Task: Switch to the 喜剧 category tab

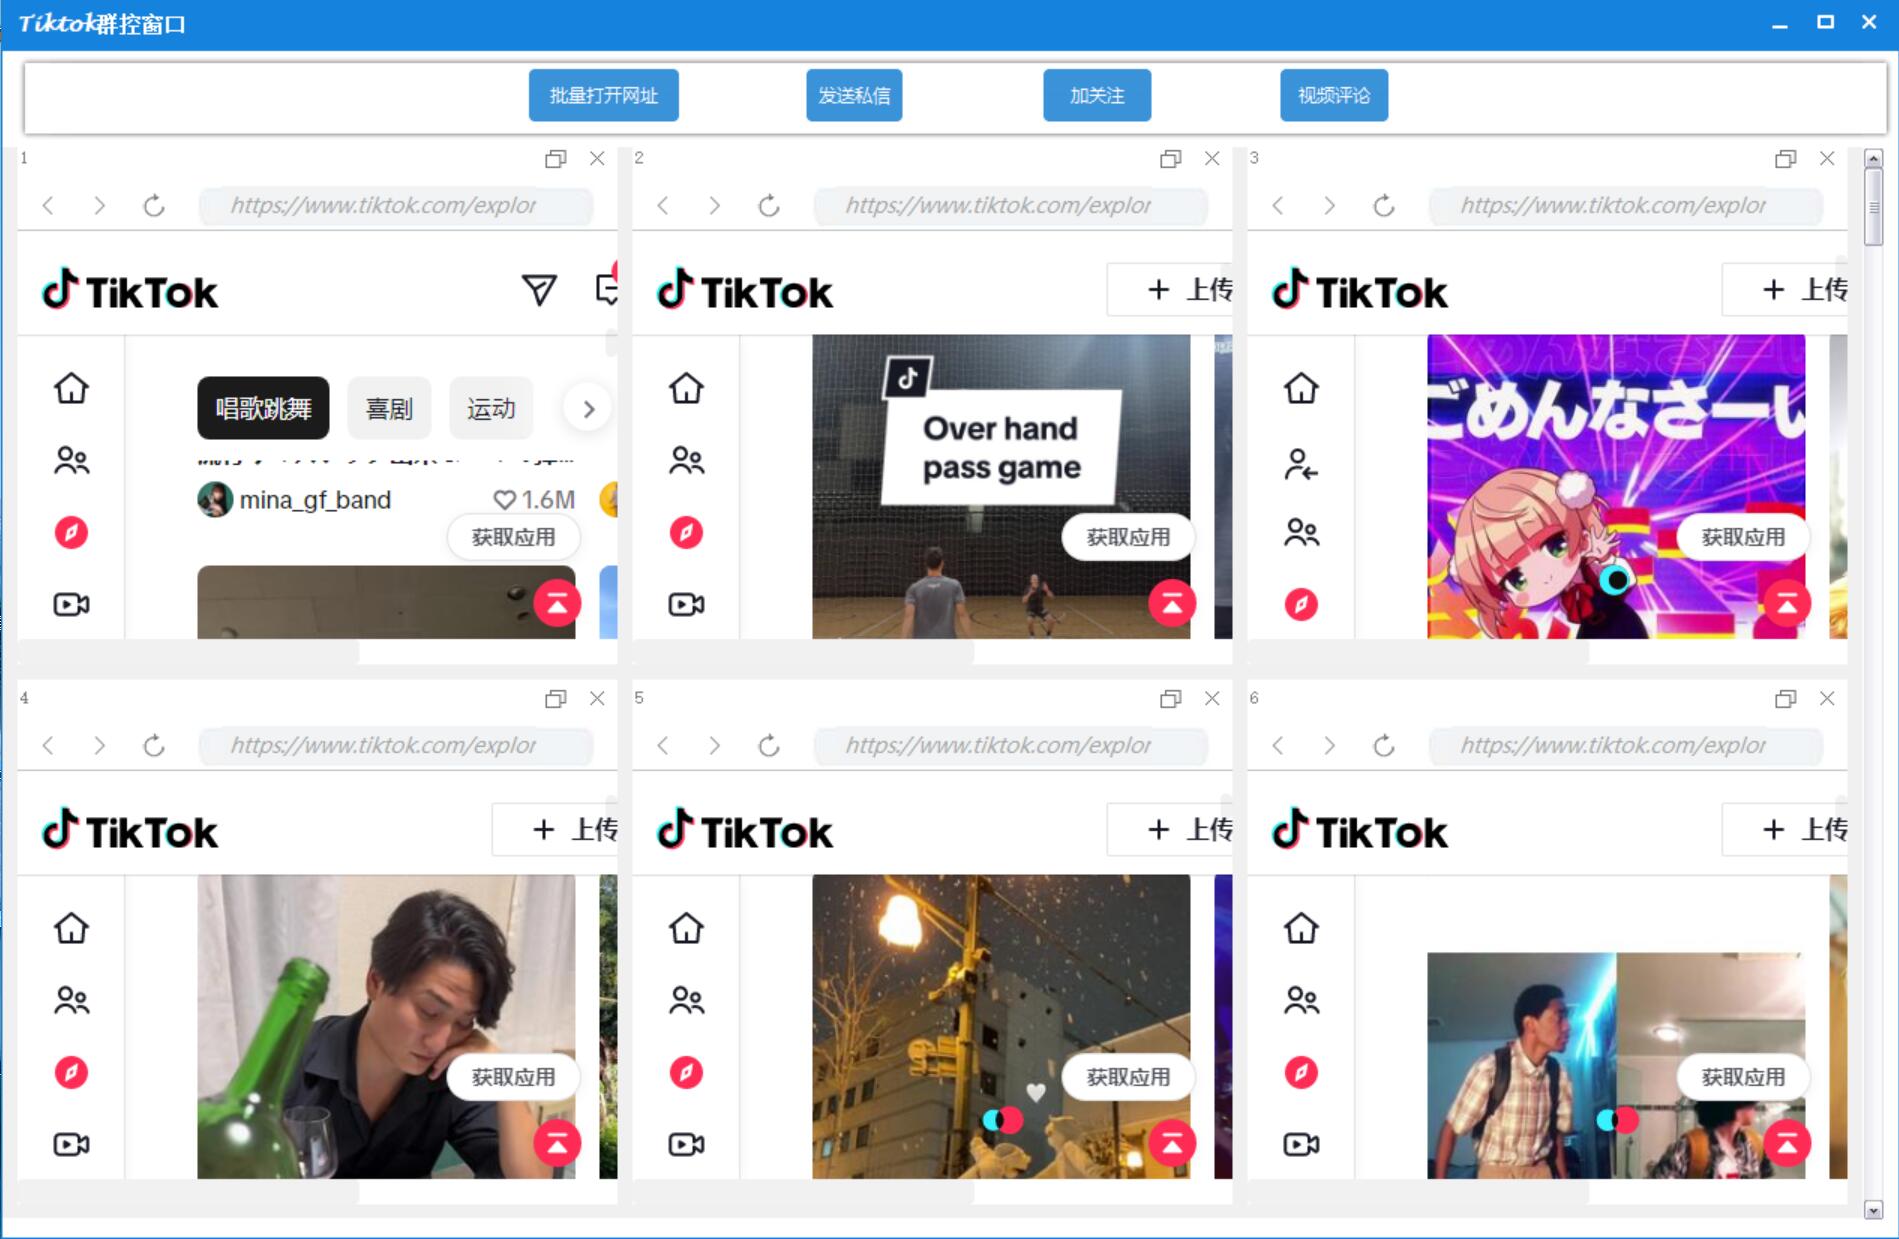Action: [x=389, y=408]
